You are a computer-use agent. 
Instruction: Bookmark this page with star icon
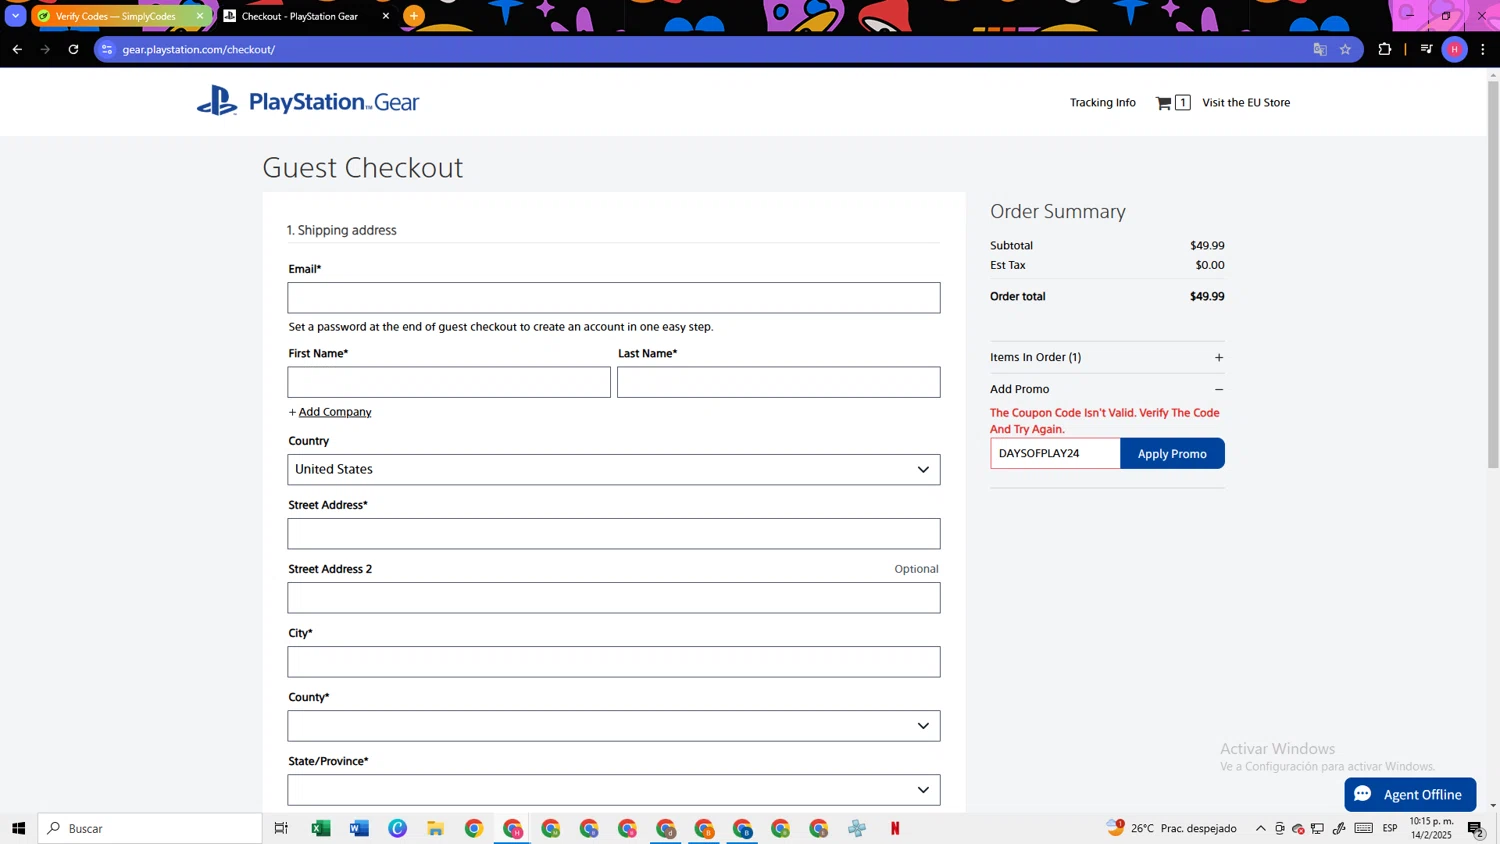click(1345, 49)
